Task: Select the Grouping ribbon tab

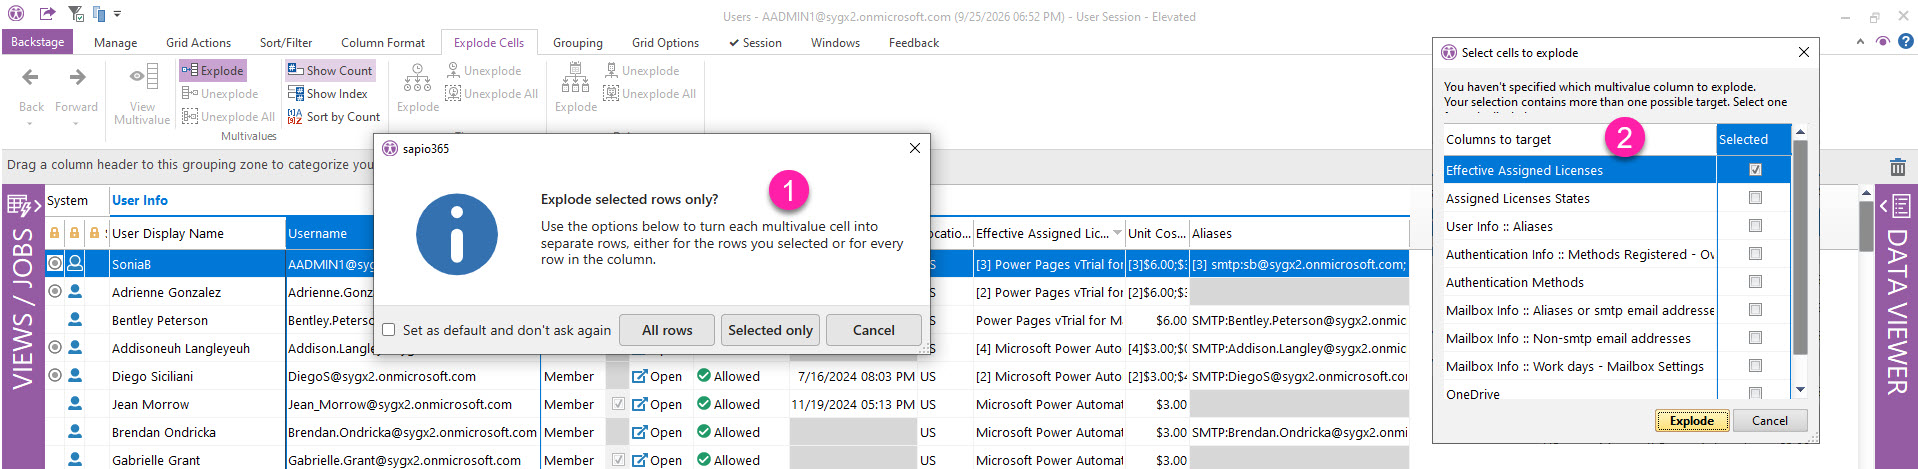Action: coord(578,42)
